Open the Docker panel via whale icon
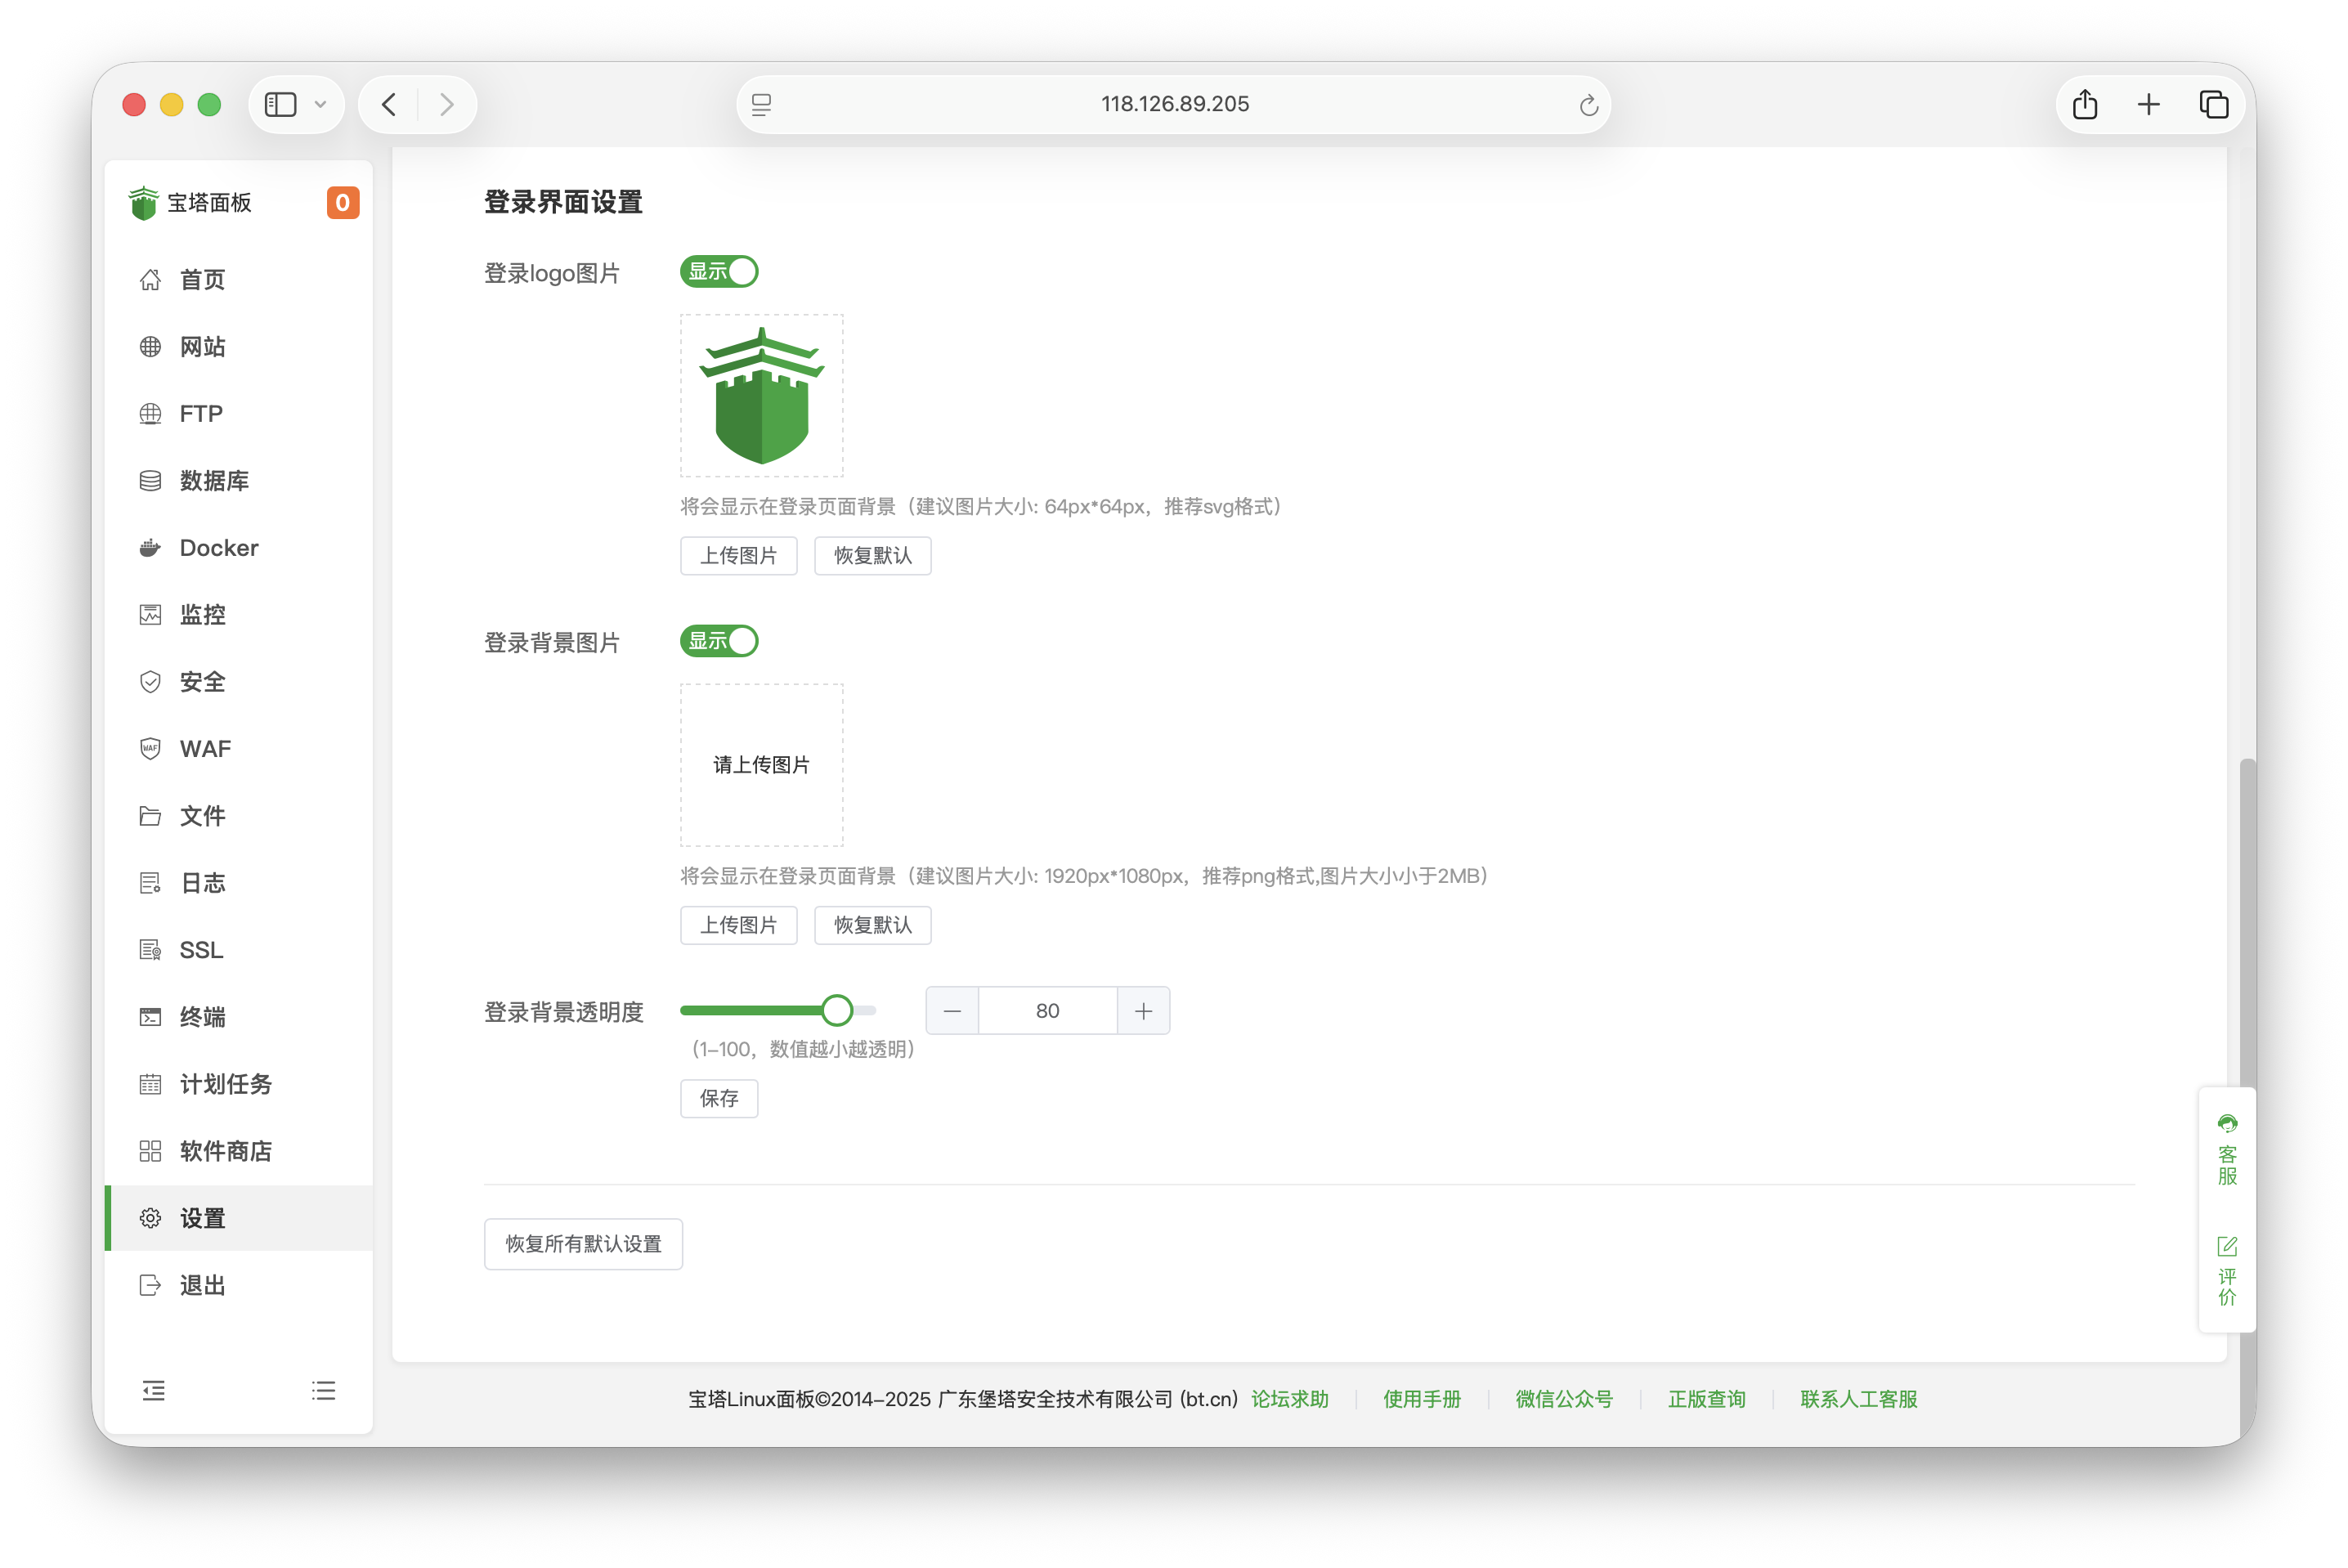Screen dimensions: 2348x1568 point(150,547)
